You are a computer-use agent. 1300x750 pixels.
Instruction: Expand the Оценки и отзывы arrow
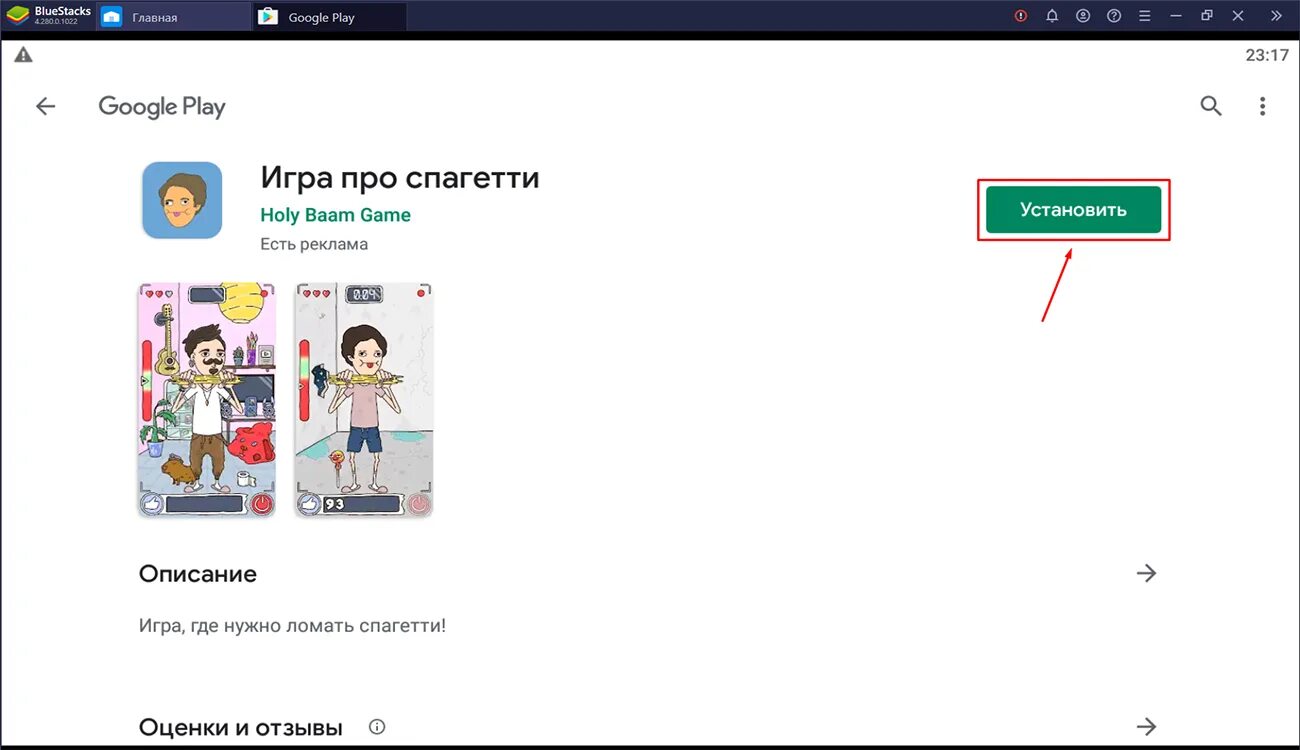[1146, 726]
